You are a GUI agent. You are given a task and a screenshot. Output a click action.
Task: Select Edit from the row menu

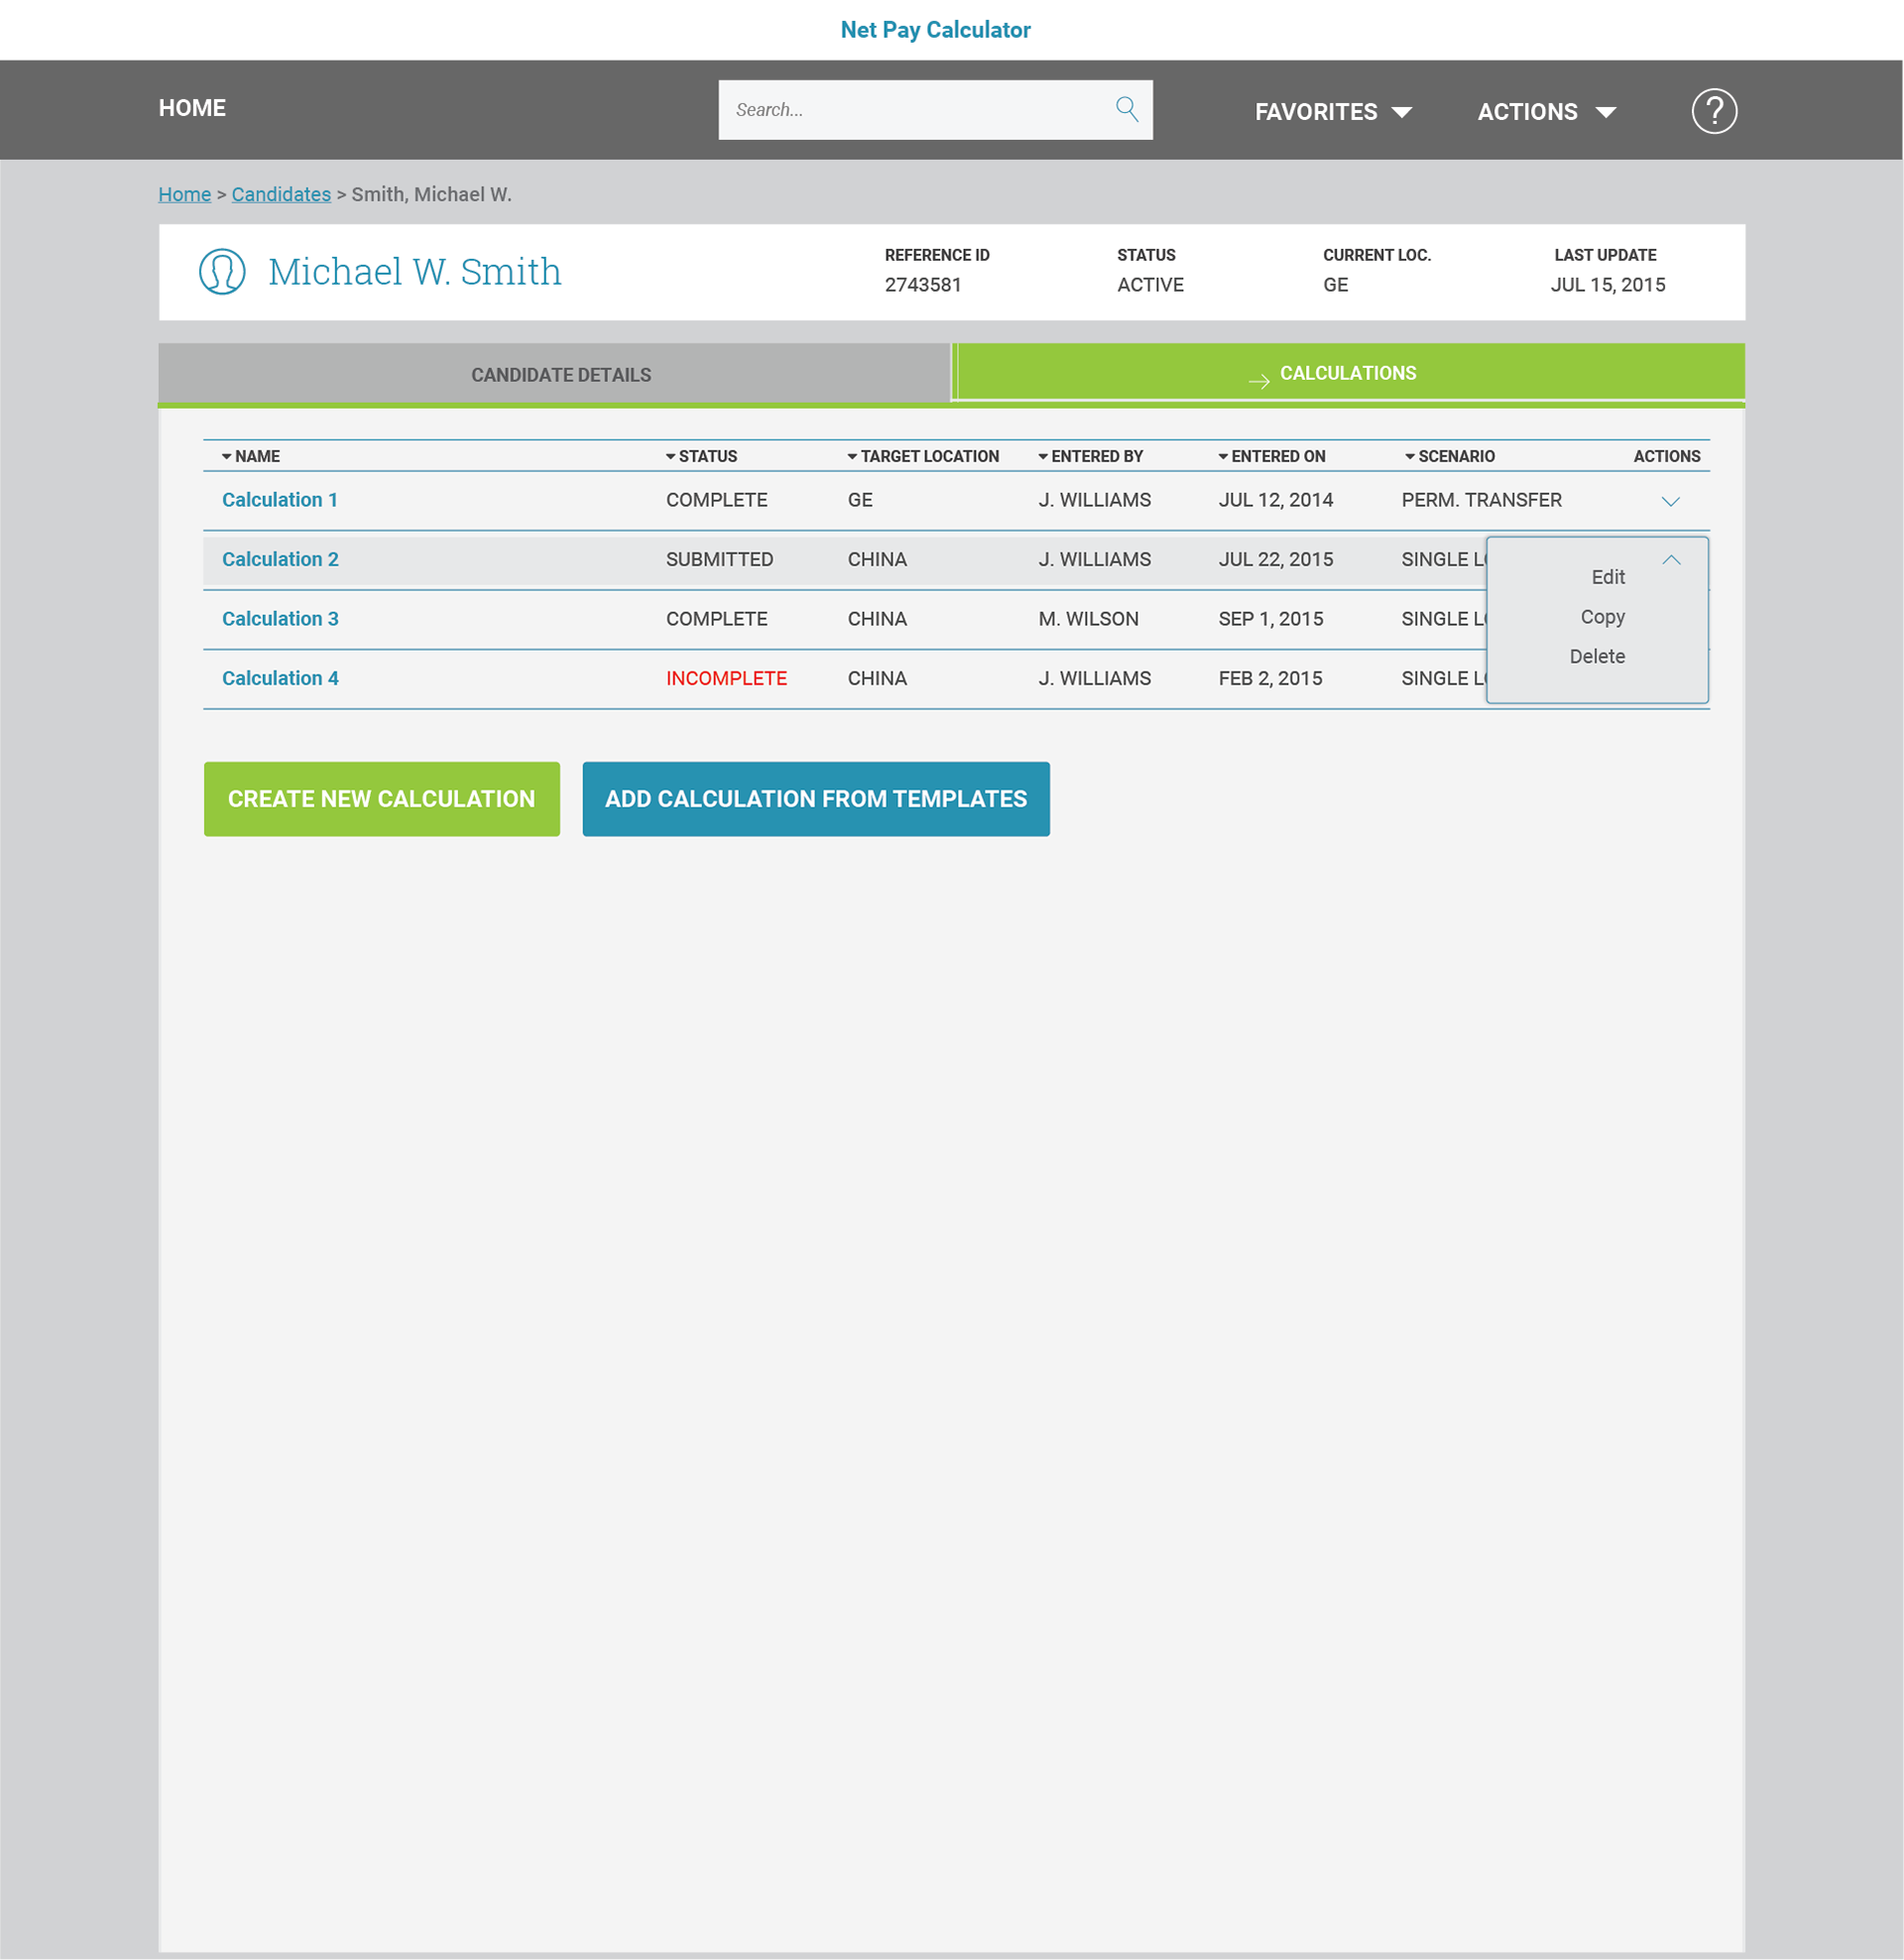pos(1607,577)
